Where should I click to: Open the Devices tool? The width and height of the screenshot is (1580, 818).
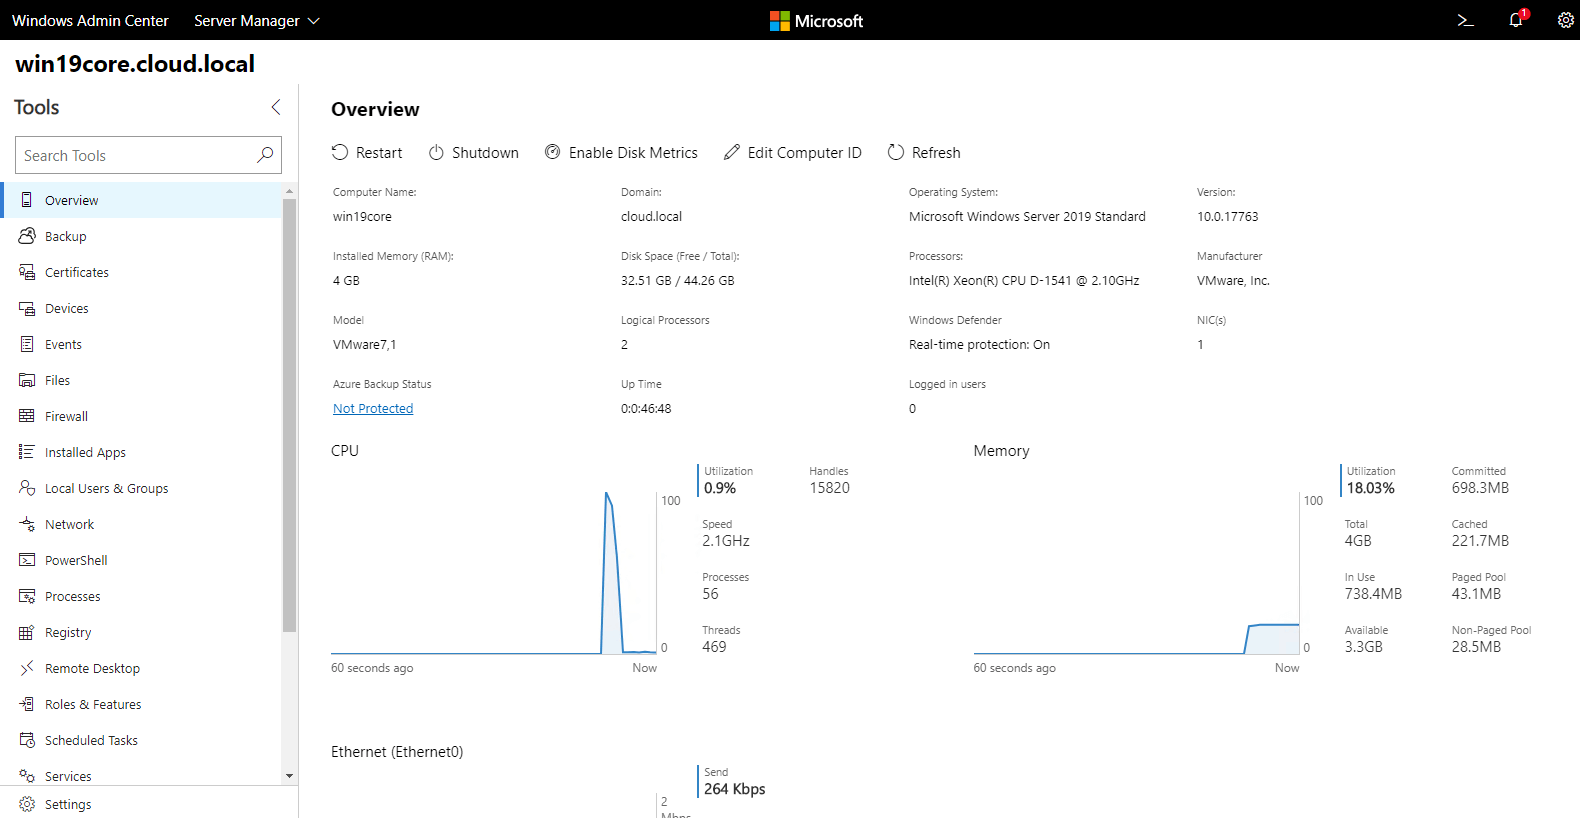[142, 308]
